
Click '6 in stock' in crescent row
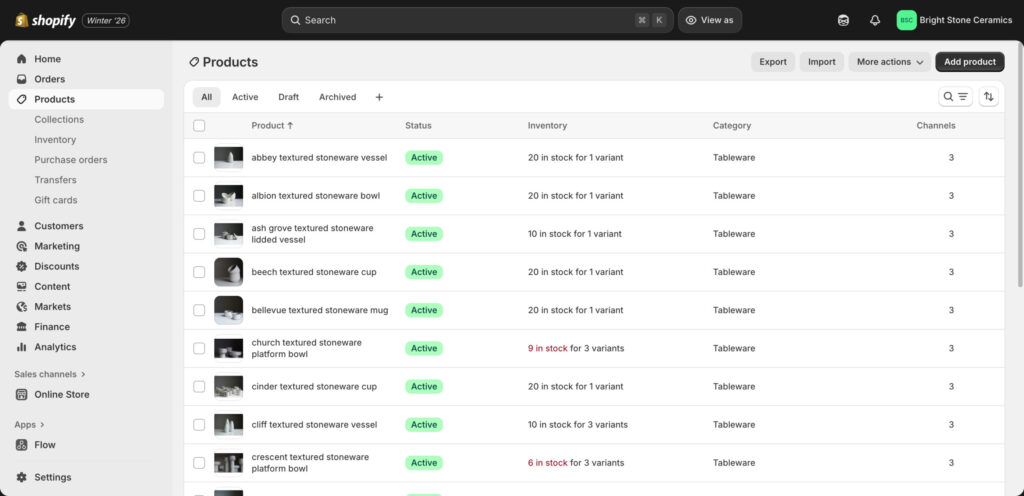[548, 463]
